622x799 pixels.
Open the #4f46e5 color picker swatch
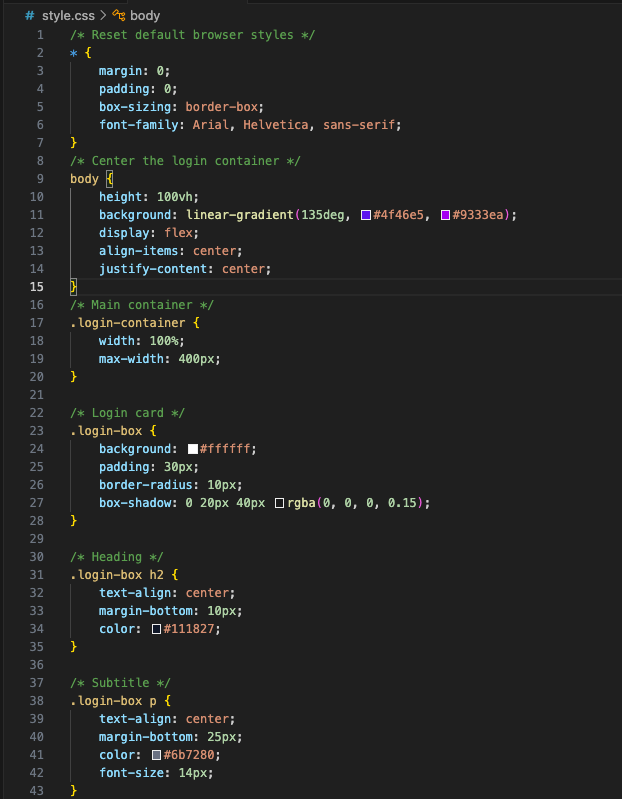coord(366,215)
